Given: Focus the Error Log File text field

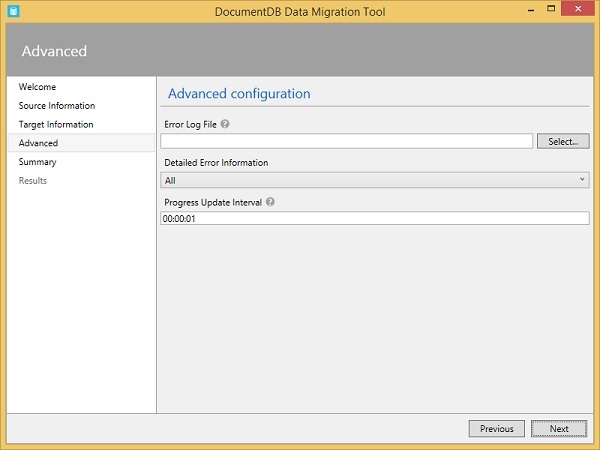Looking at the screenshot, I should point(346,142).
